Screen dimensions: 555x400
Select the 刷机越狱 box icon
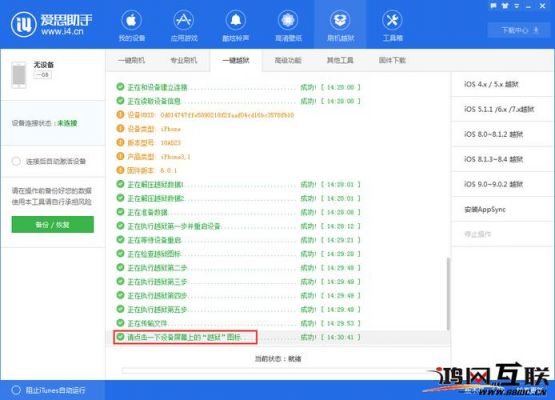pos(340,25)
